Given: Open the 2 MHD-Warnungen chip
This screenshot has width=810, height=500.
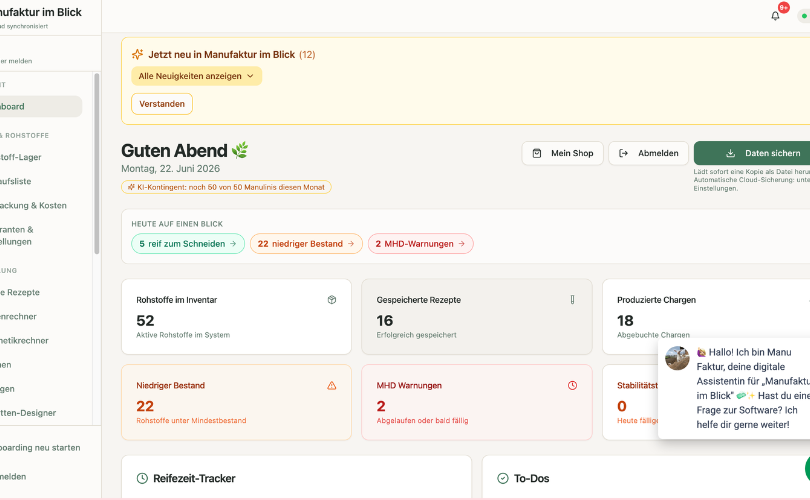Looking at the screenshot, I should [x=420, y=244].
